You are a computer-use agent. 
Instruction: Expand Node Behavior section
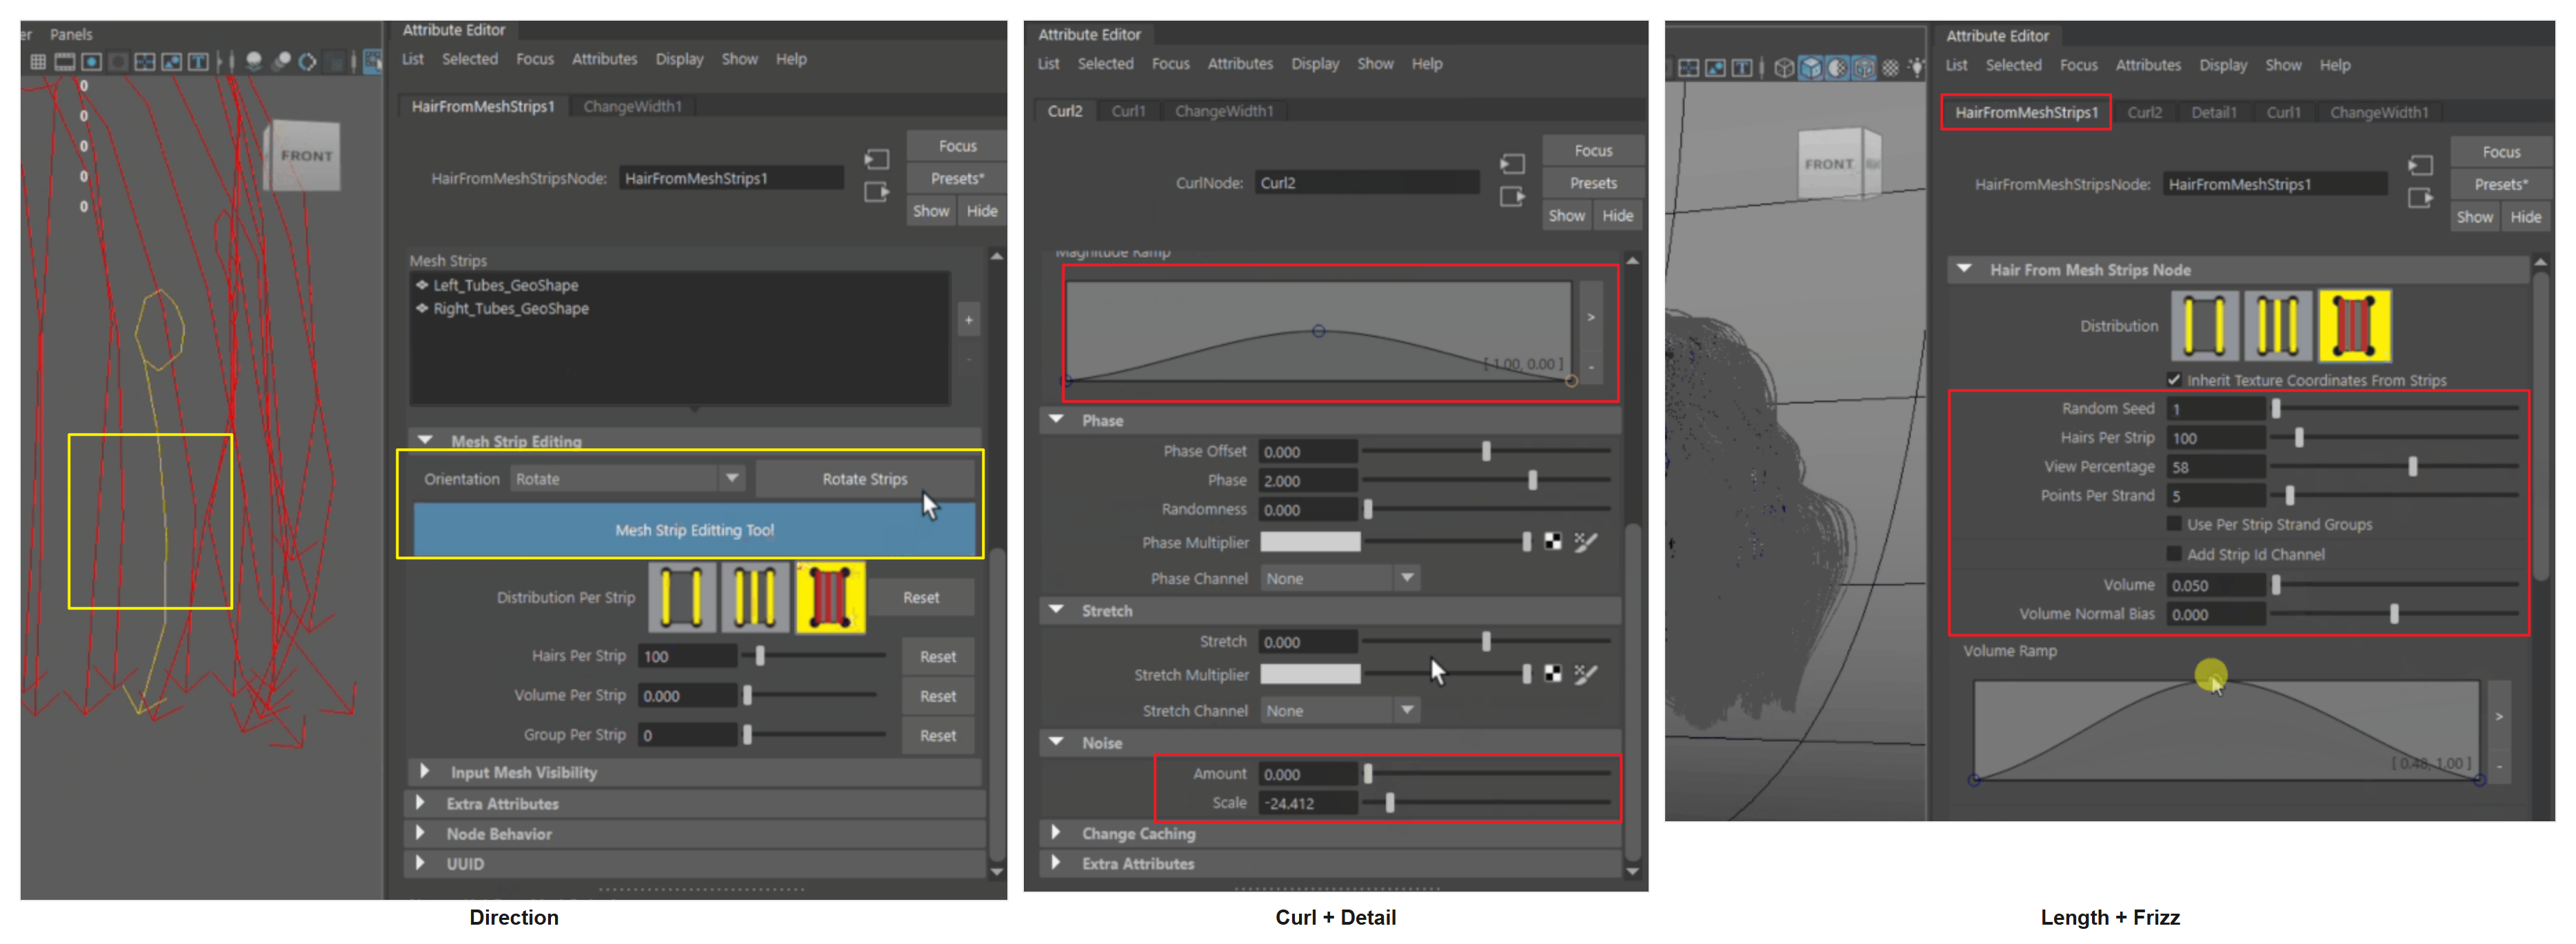[420, 833]
